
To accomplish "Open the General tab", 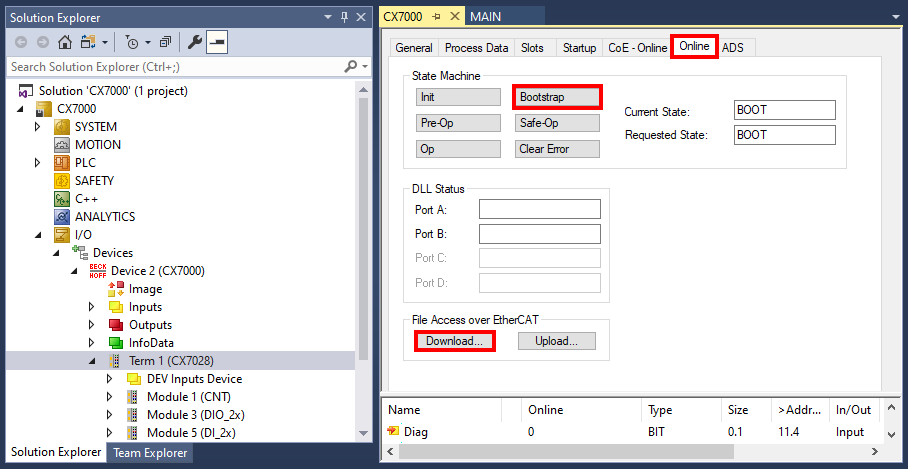I will click(413, 48).
